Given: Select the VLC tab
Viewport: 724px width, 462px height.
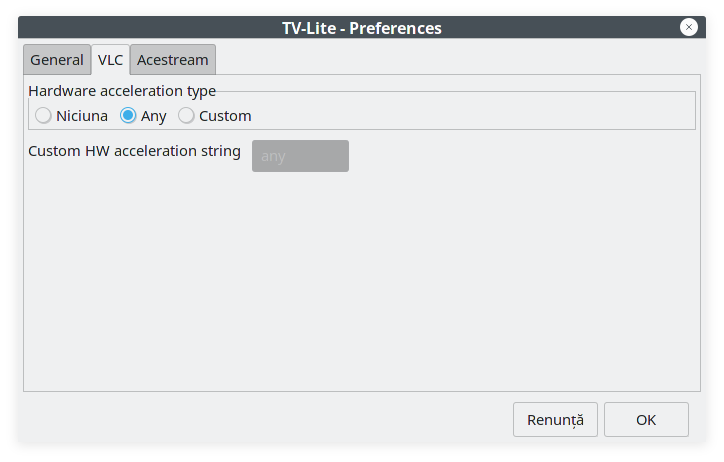Looking at the screenshot, I should [x=110, y=60].
